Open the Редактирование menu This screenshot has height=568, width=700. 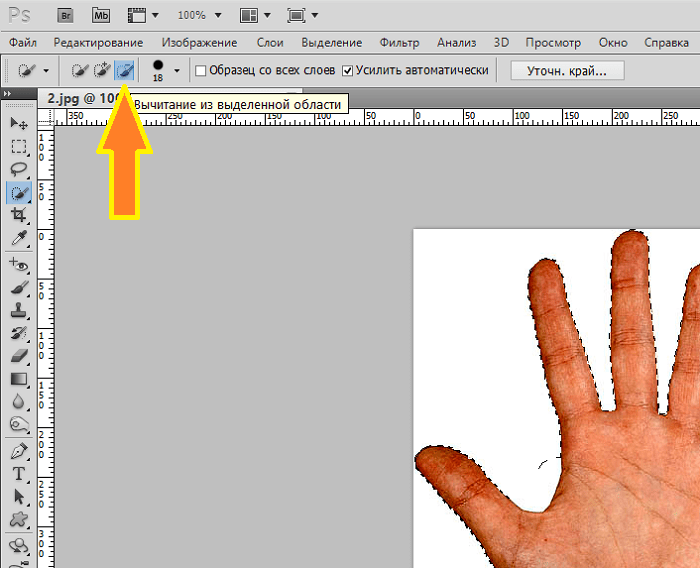click(98, 43)
